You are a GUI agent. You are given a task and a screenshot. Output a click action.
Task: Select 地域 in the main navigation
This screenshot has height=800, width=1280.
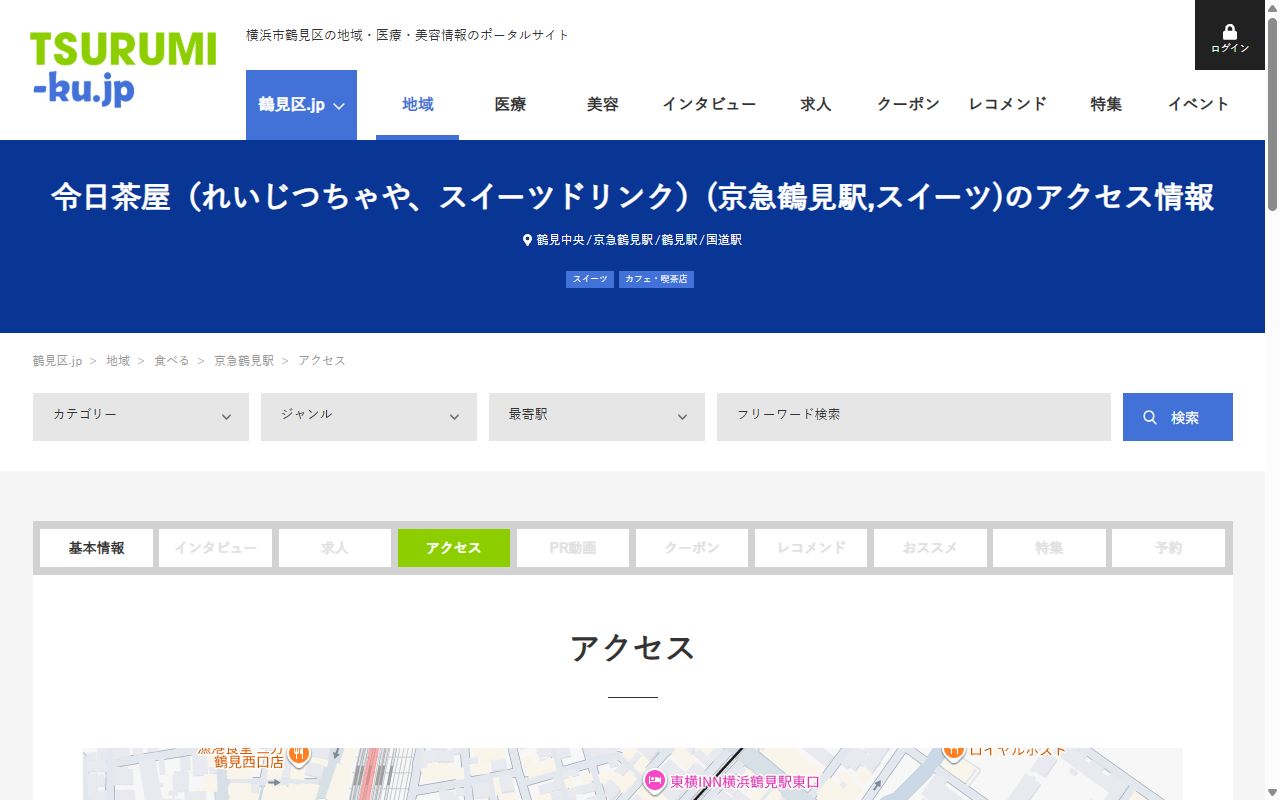418,104
